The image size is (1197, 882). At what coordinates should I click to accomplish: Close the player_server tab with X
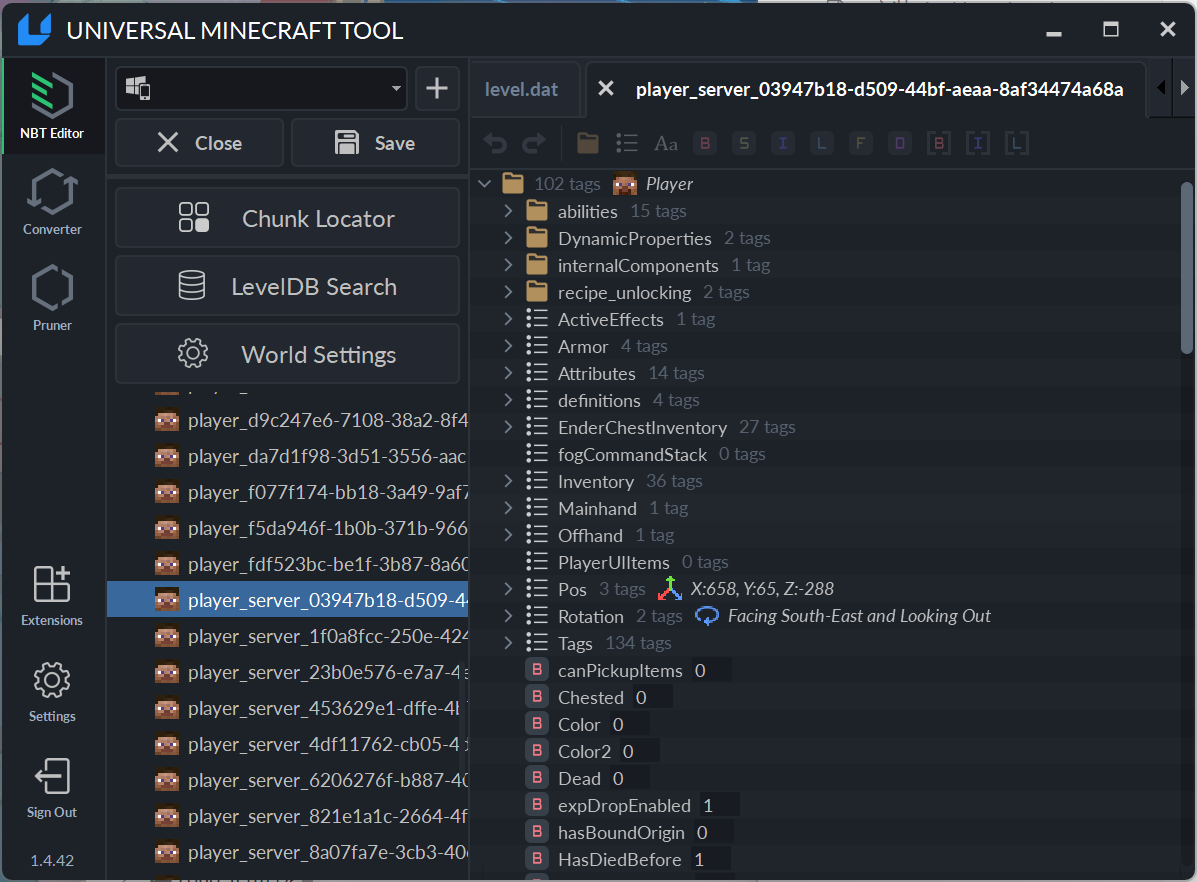click(605, 89)
